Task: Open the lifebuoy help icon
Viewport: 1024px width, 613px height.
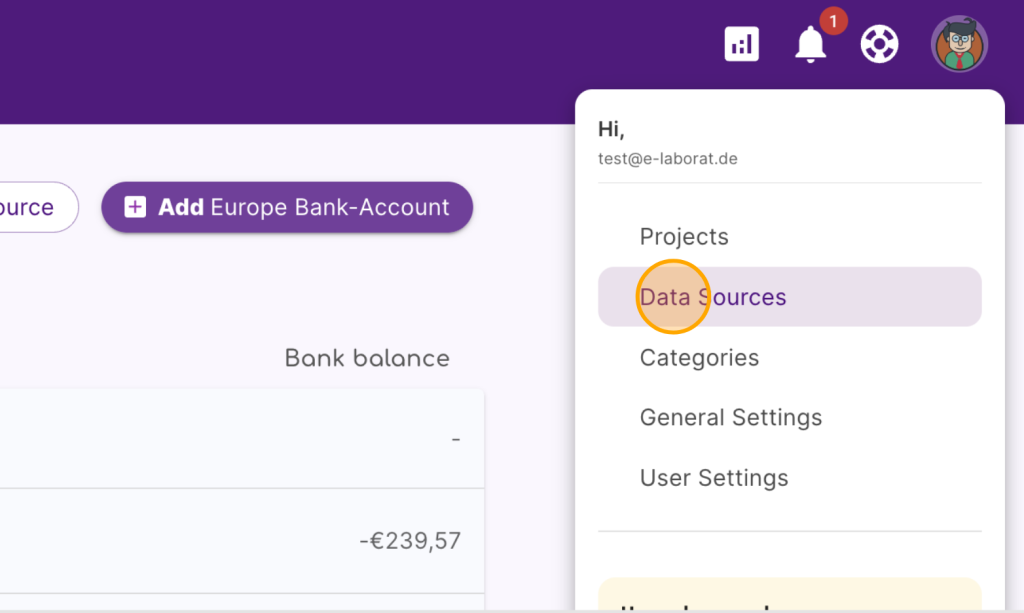Action: pyautogui.click(x=879, y=44)
